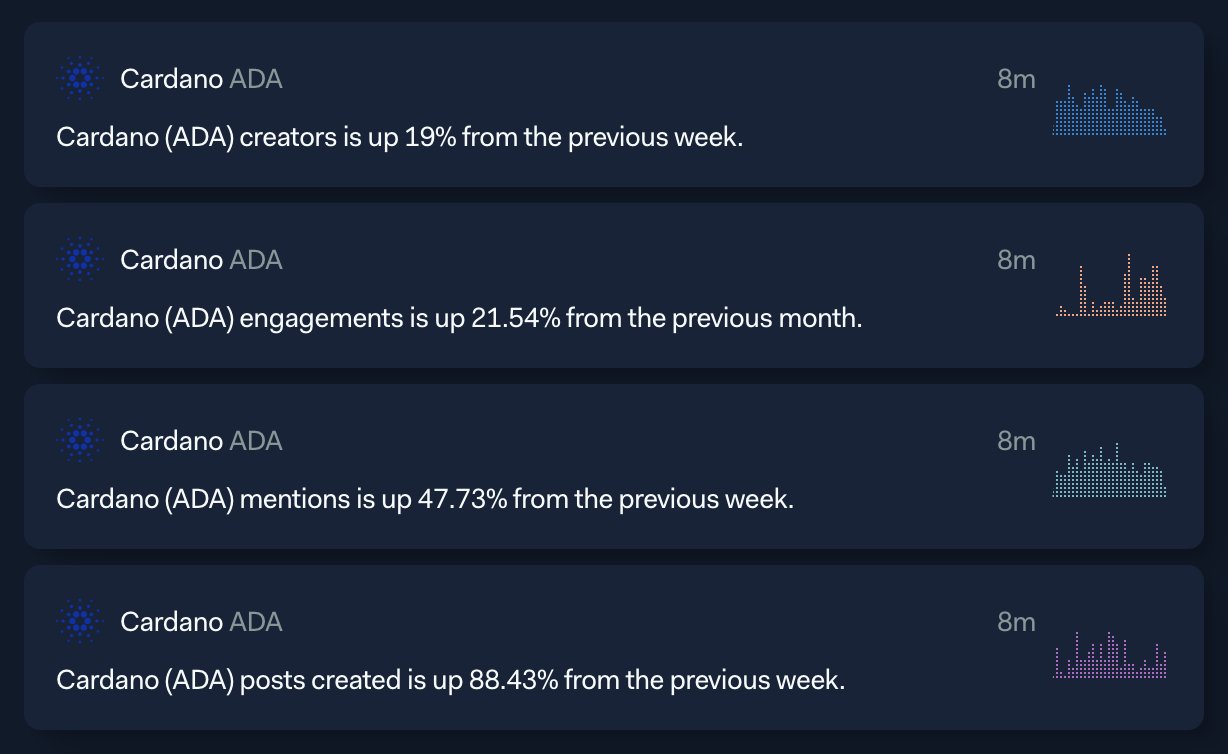Select the Cardano name in the mentions alert

(x=171, y=440)
